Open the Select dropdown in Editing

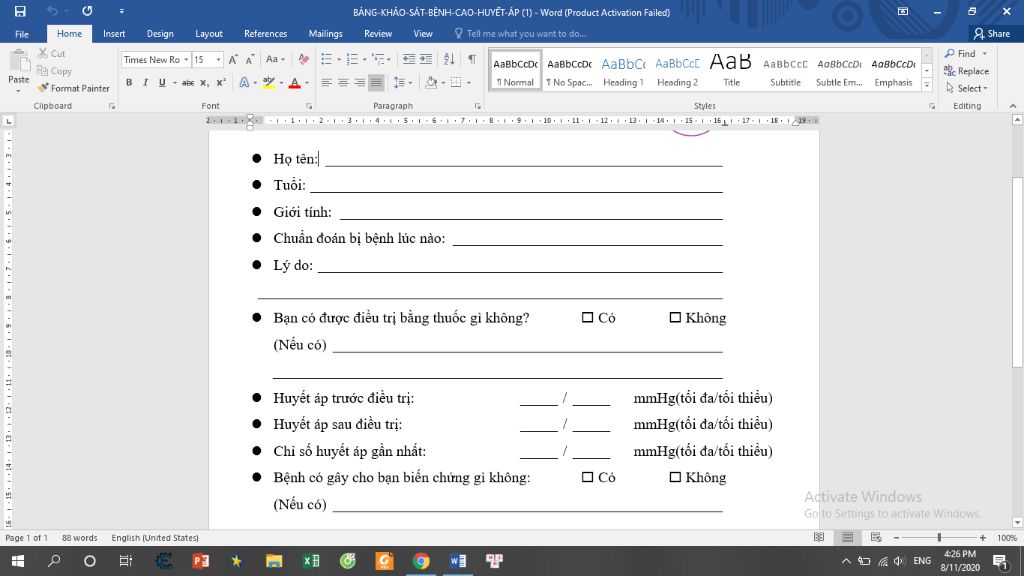967,88
